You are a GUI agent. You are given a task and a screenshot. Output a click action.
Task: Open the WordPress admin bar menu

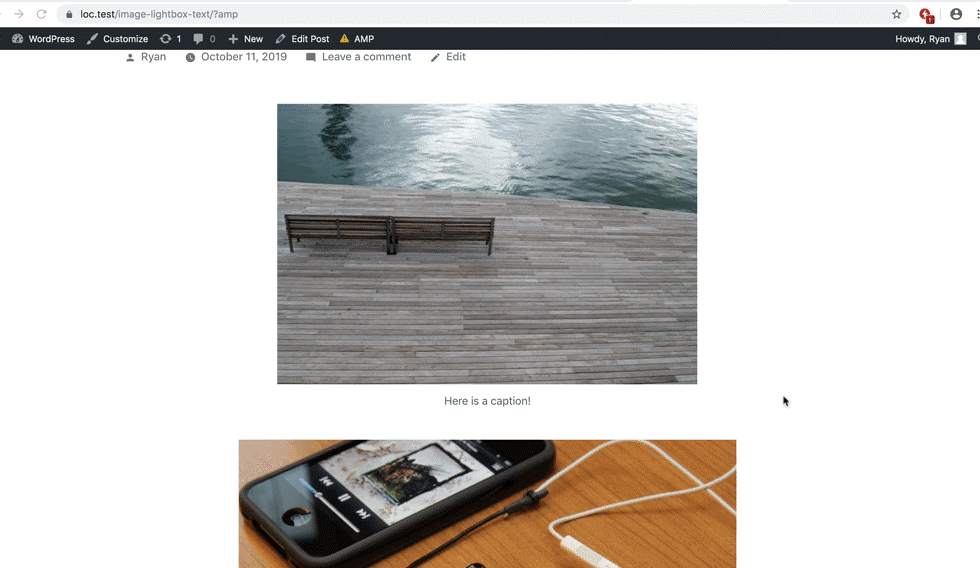coord(43,39)
